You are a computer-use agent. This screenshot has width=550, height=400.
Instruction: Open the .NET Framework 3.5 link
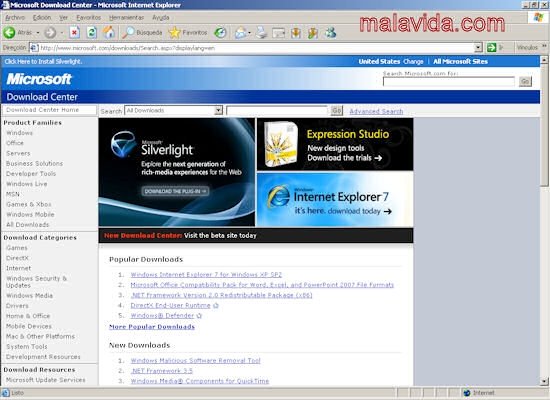tap(162, 371)
